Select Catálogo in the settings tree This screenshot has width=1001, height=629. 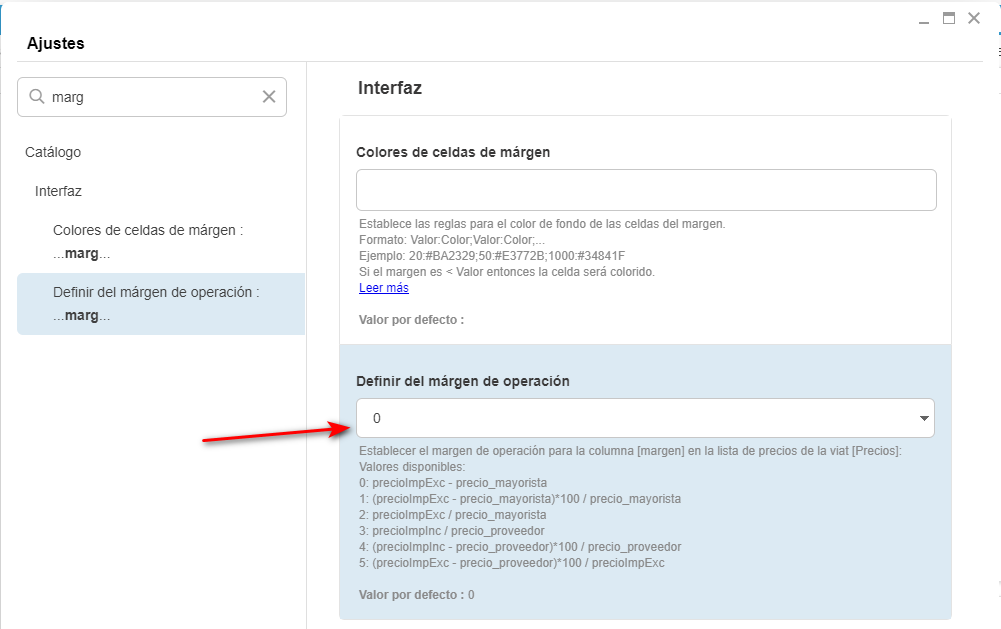pos(53,152)
